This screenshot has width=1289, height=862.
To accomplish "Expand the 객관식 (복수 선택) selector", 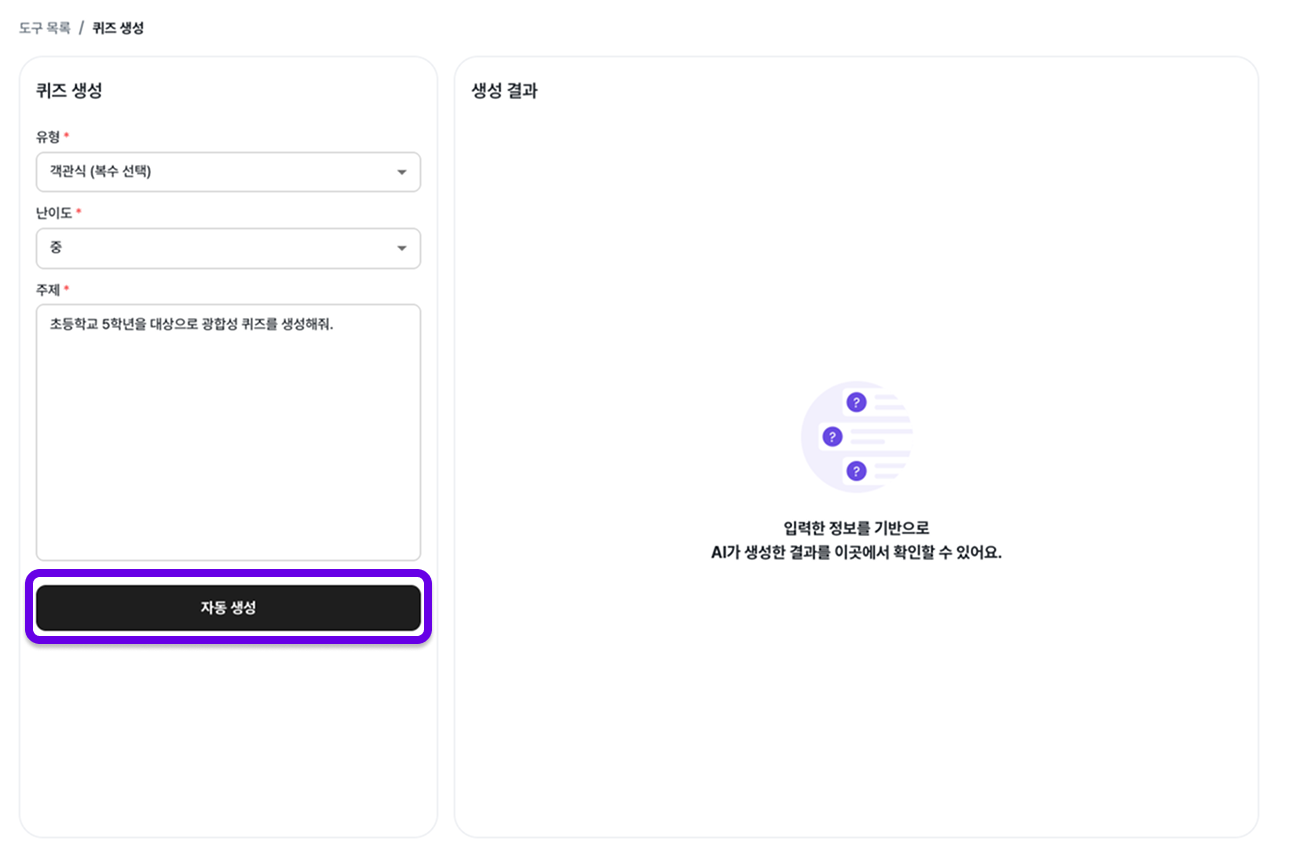I will point(228,171).
